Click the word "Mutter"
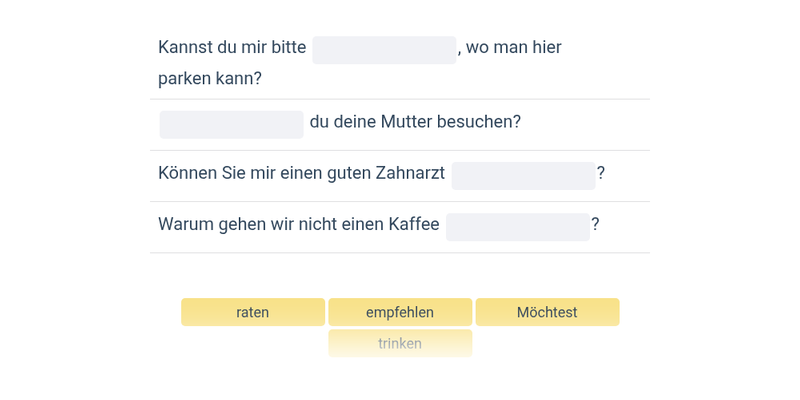 click(x=407, y=122)
